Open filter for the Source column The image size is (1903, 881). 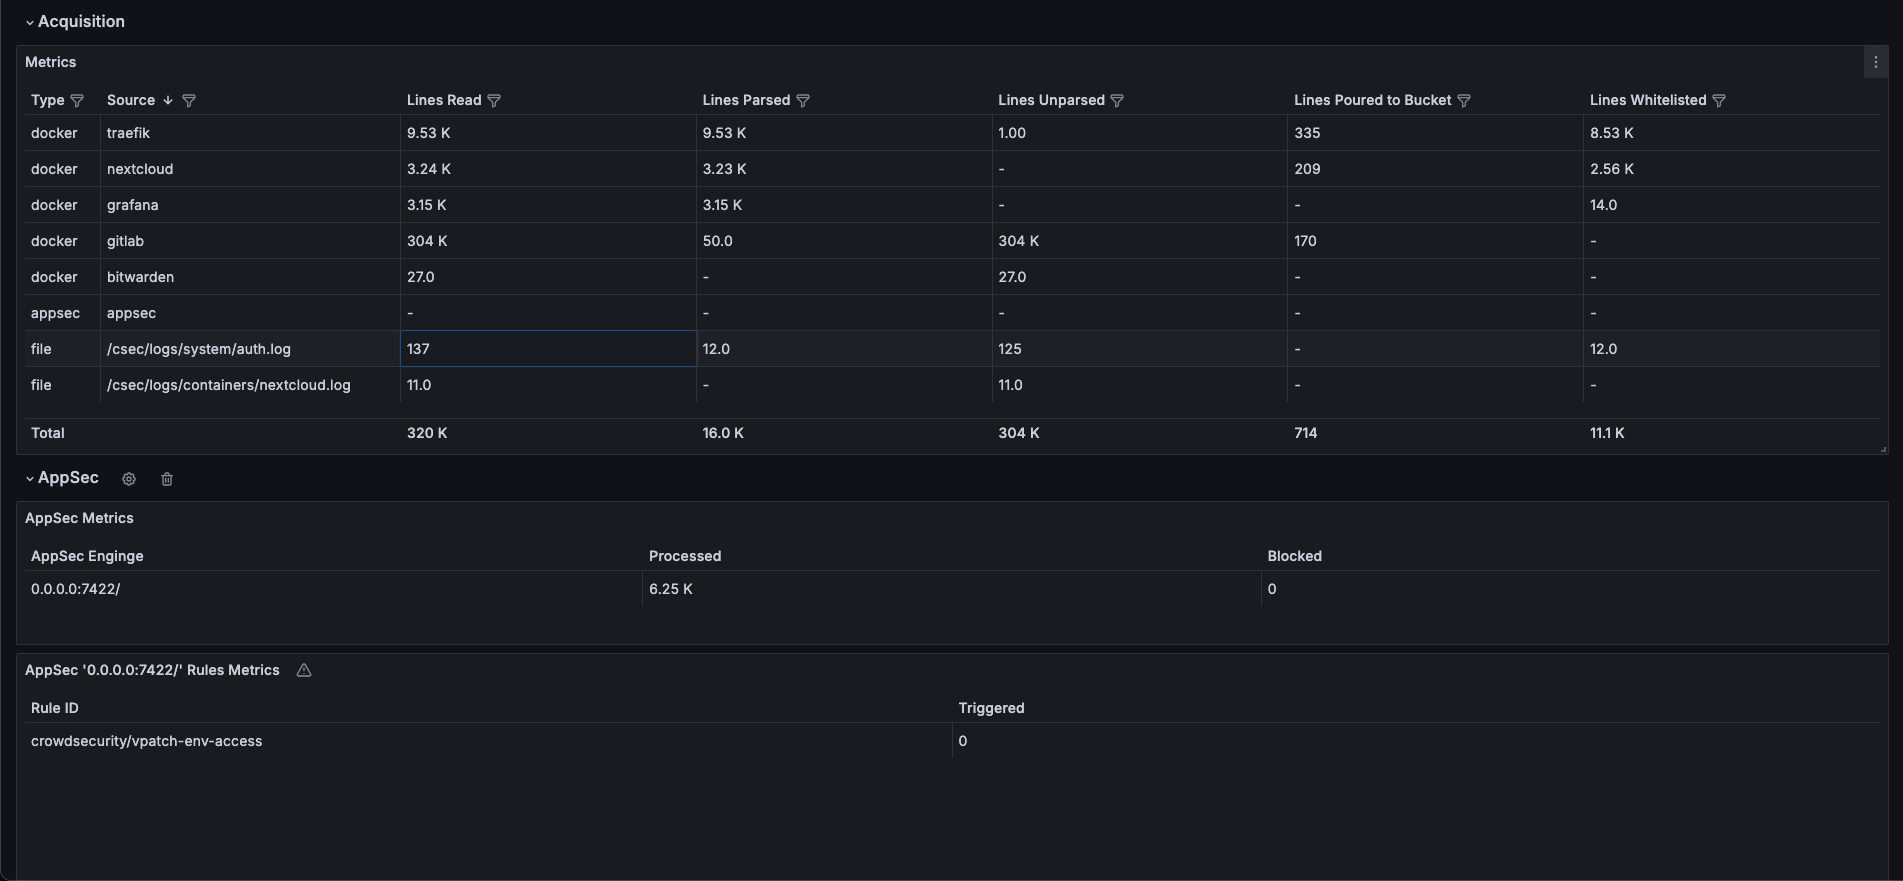coord(189,101)
